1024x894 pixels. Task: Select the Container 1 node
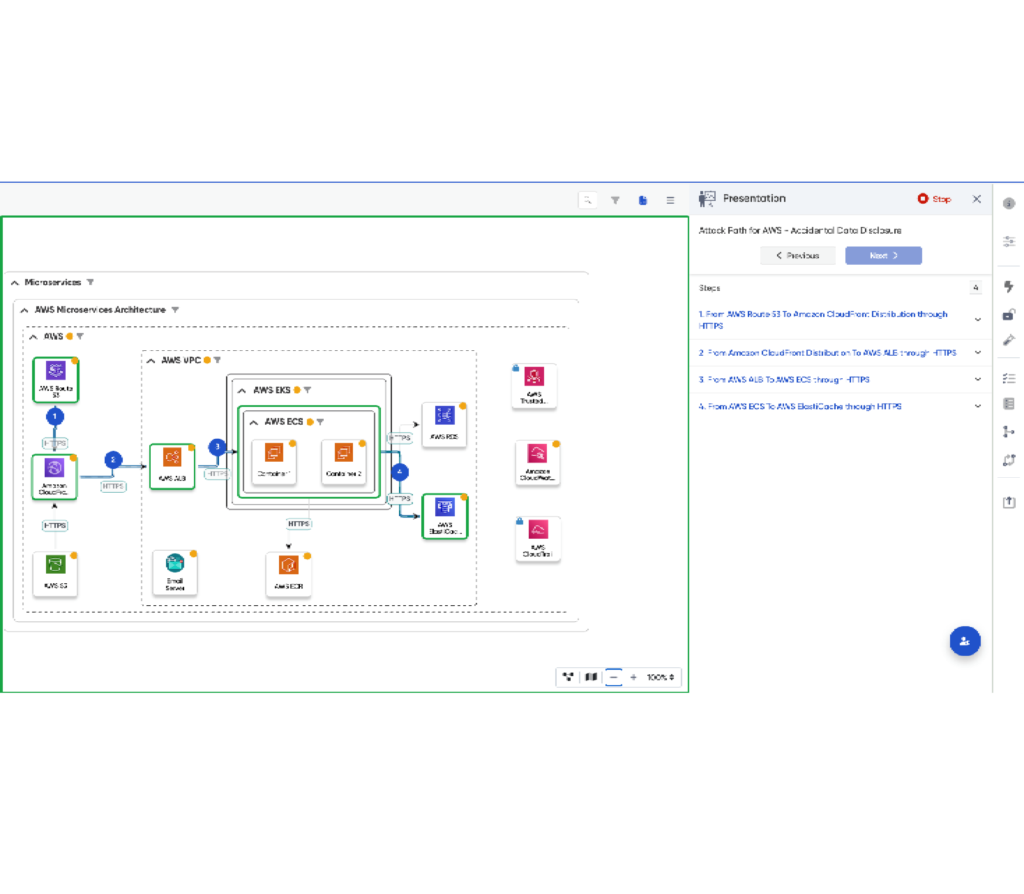[x=274, y=462]
